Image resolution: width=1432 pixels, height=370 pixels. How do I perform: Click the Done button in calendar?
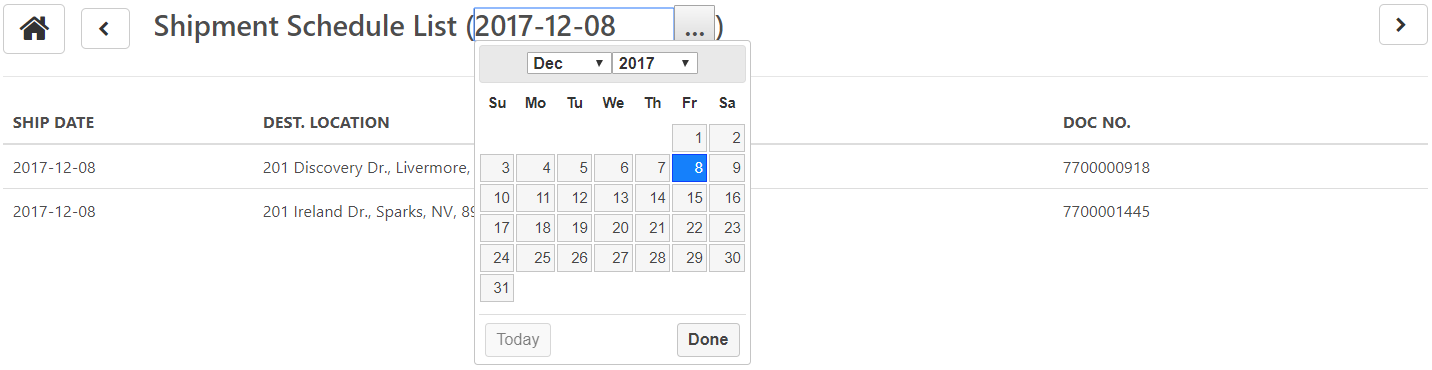708,339
